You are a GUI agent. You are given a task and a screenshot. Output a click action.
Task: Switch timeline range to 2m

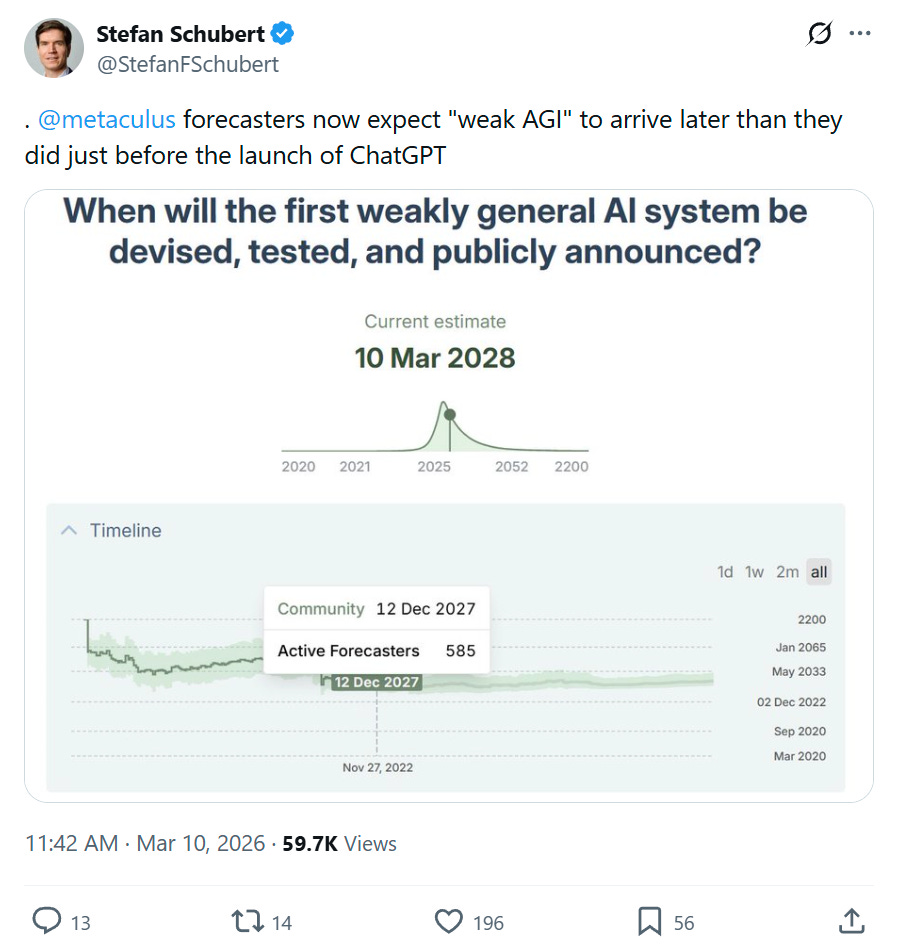click(787, 572)
